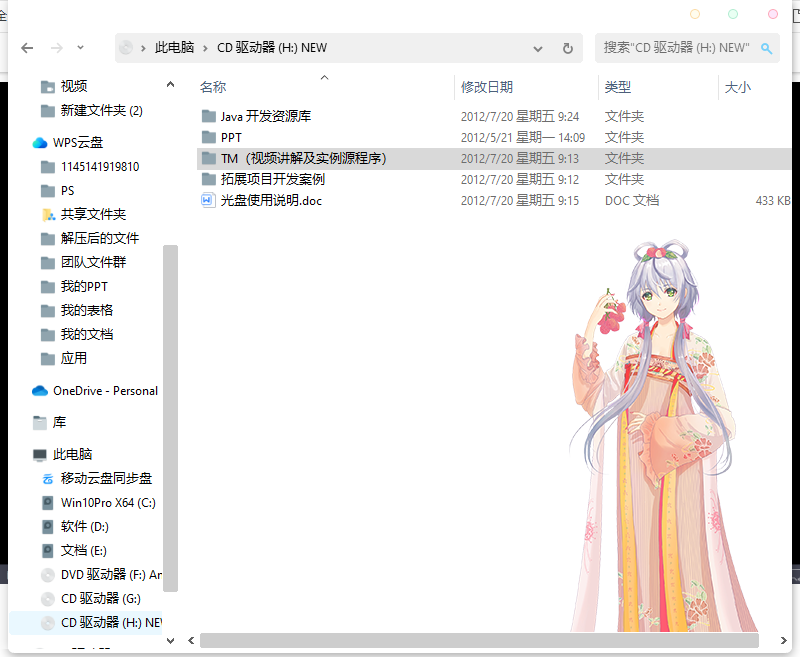Select the PPT folder icon in file list

[x=209, y=137]
